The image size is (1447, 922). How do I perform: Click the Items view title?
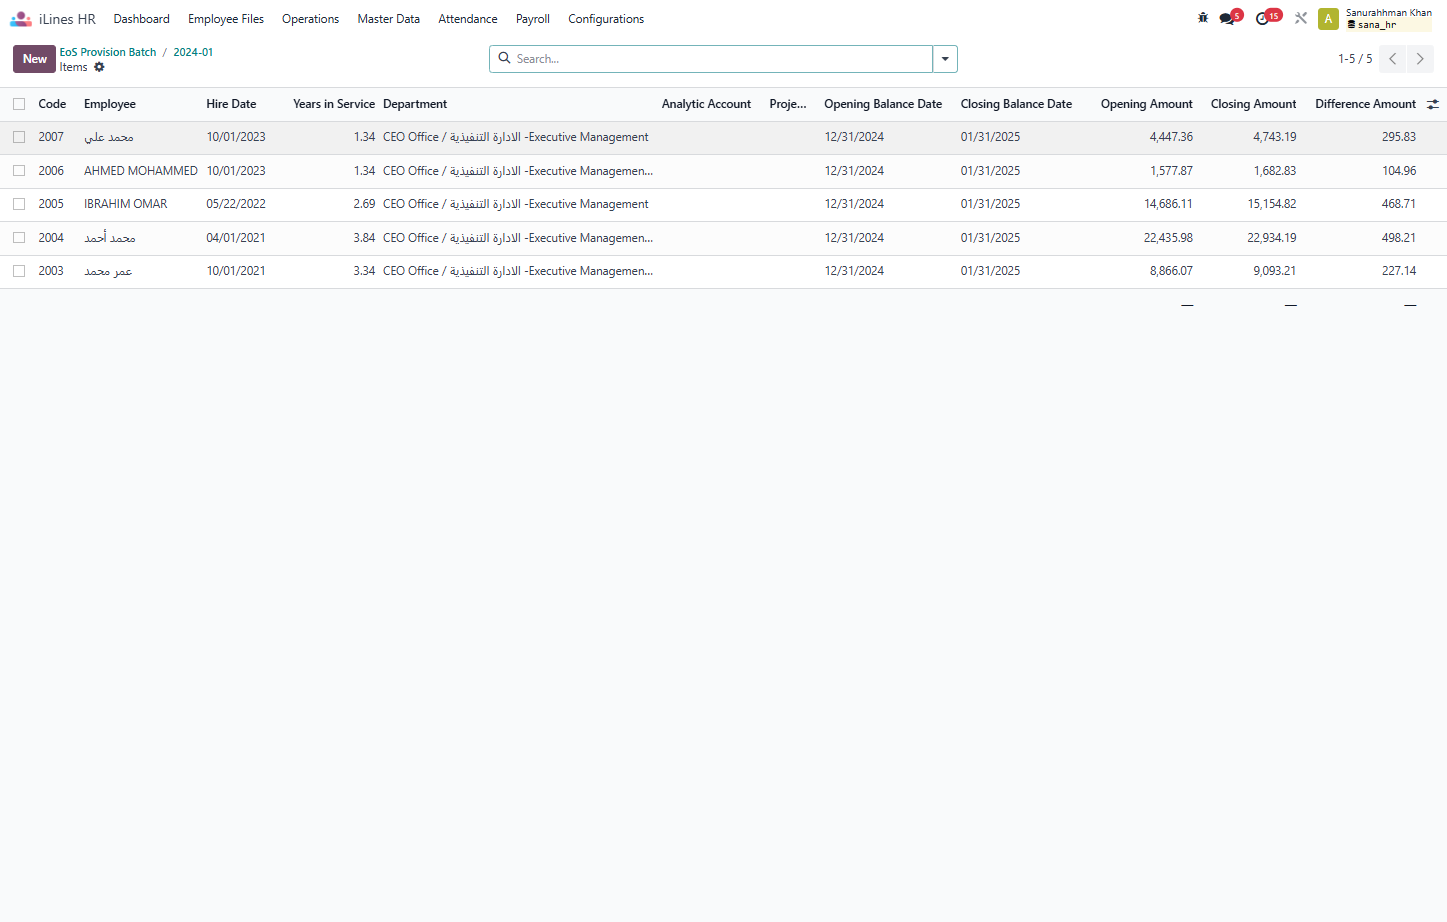pyautogui.click(x=73, y=67)
